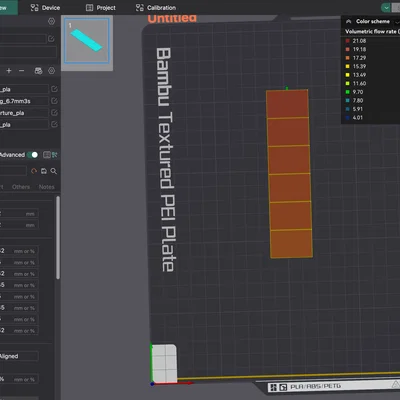Image resolution: width=400 pixels, height=400 pixels.
Task: Open the Aligned seam position dropdown
Action: pyautogui.click(x=19, y=356)
